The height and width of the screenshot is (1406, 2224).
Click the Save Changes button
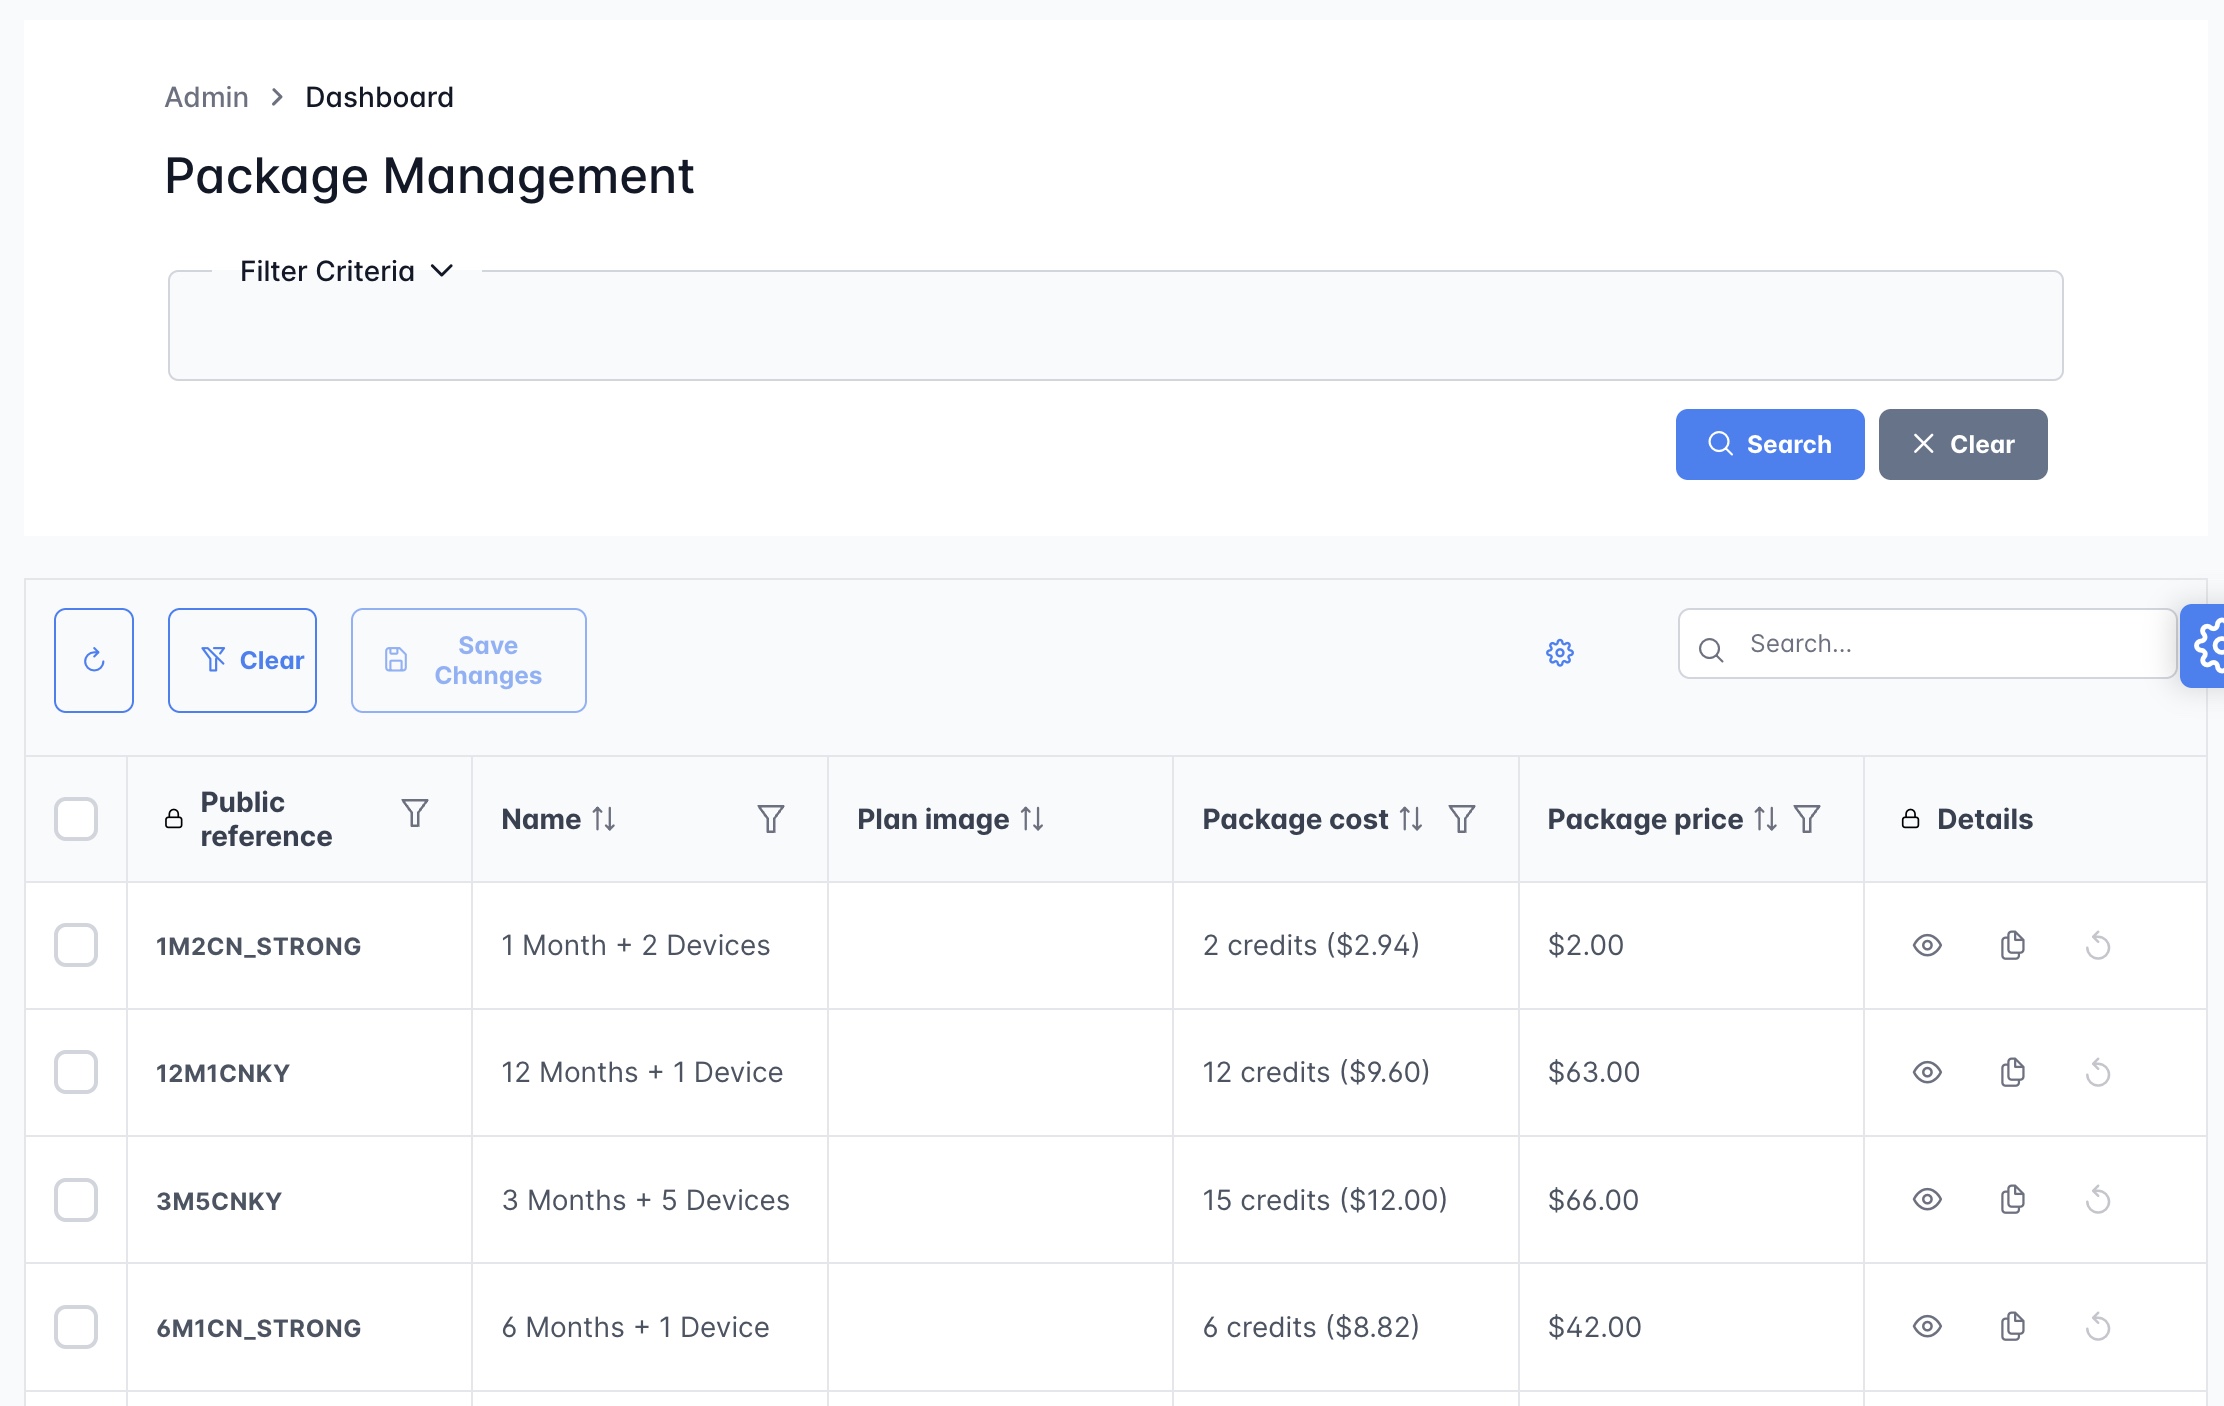[x=468, y=660]
